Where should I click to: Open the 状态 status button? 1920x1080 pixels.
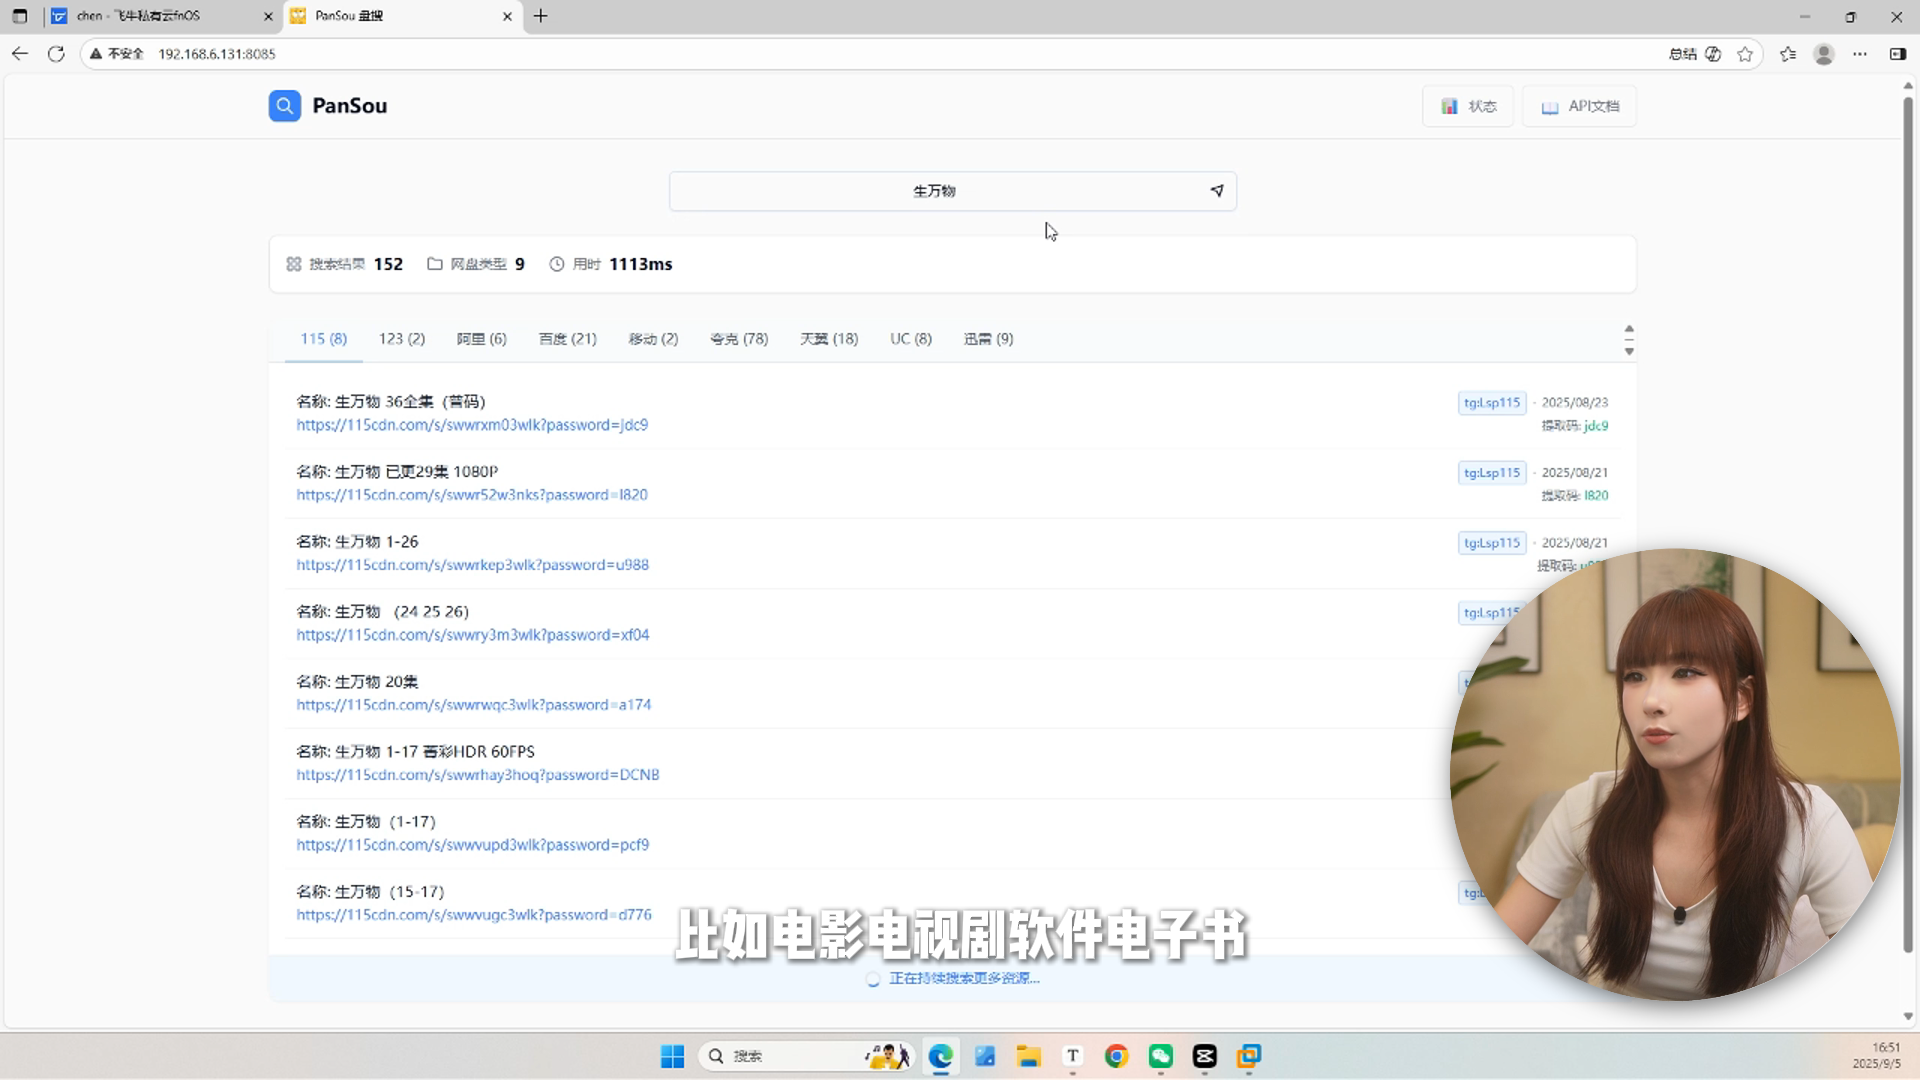pyautogui.click(x=1467, y=106)
